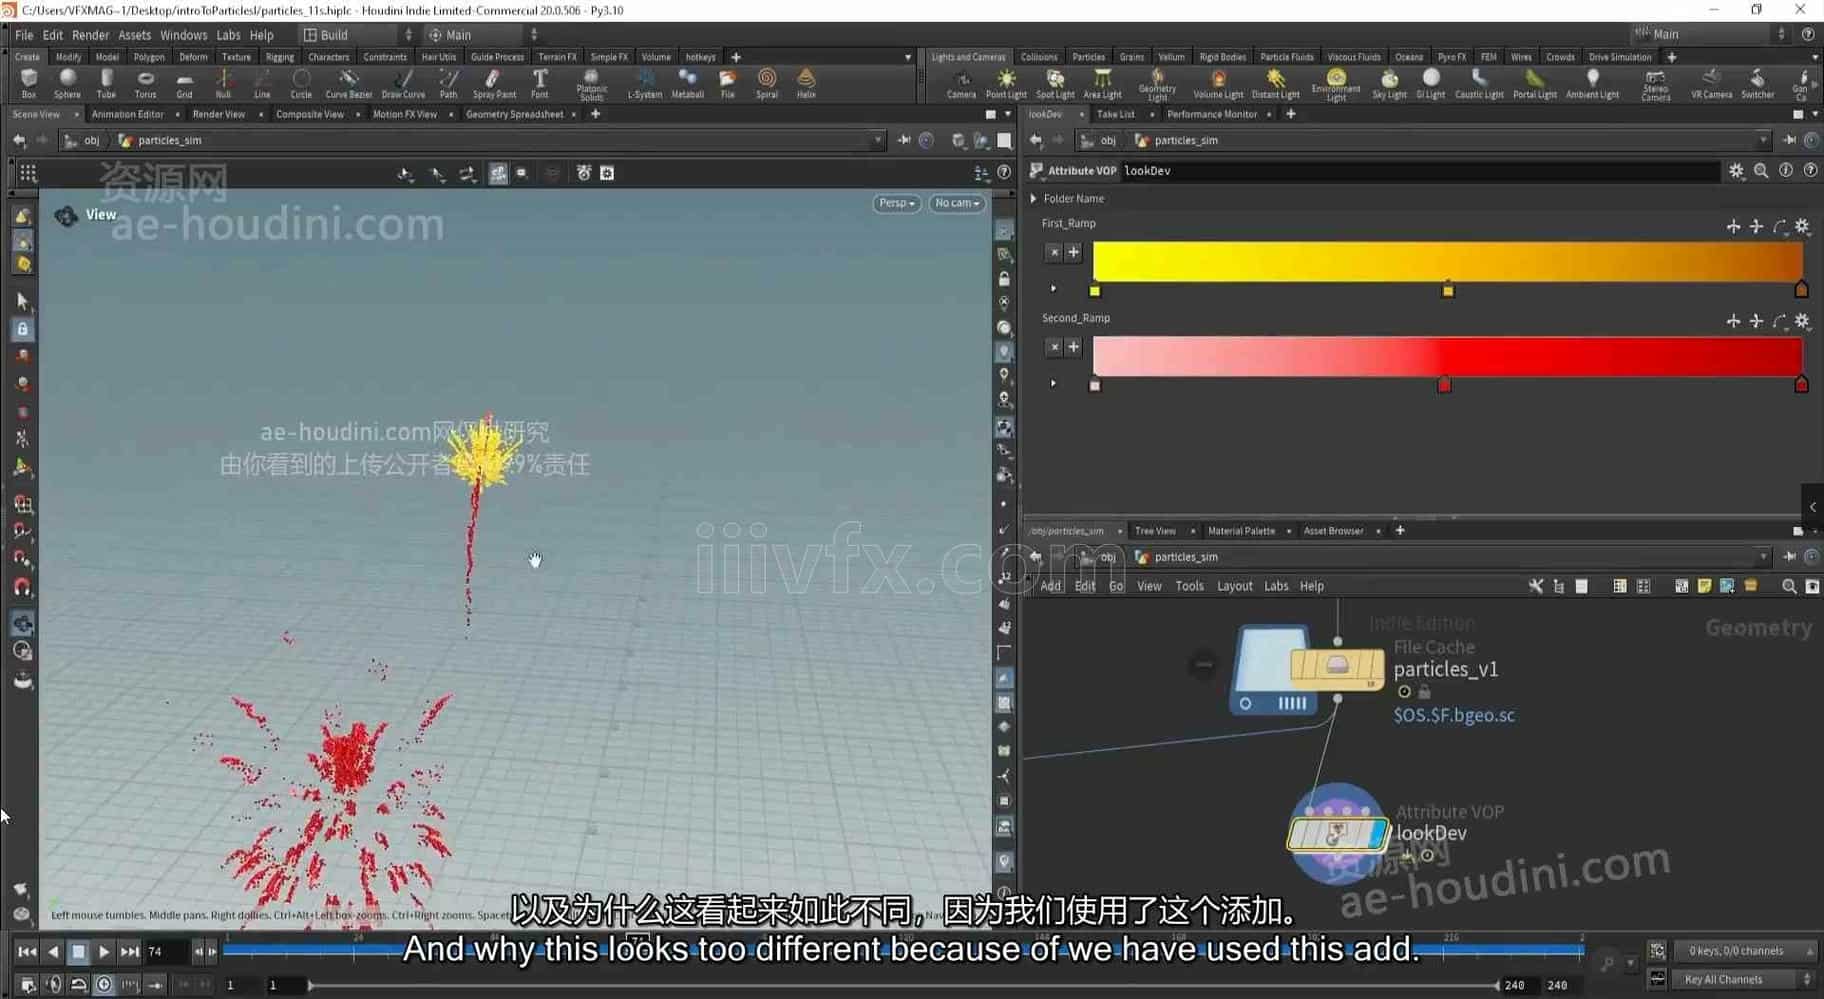The height and width of the screenshot is (999, 1824).
Task: Open the Render menu
Action: click(x=90, y=35)
